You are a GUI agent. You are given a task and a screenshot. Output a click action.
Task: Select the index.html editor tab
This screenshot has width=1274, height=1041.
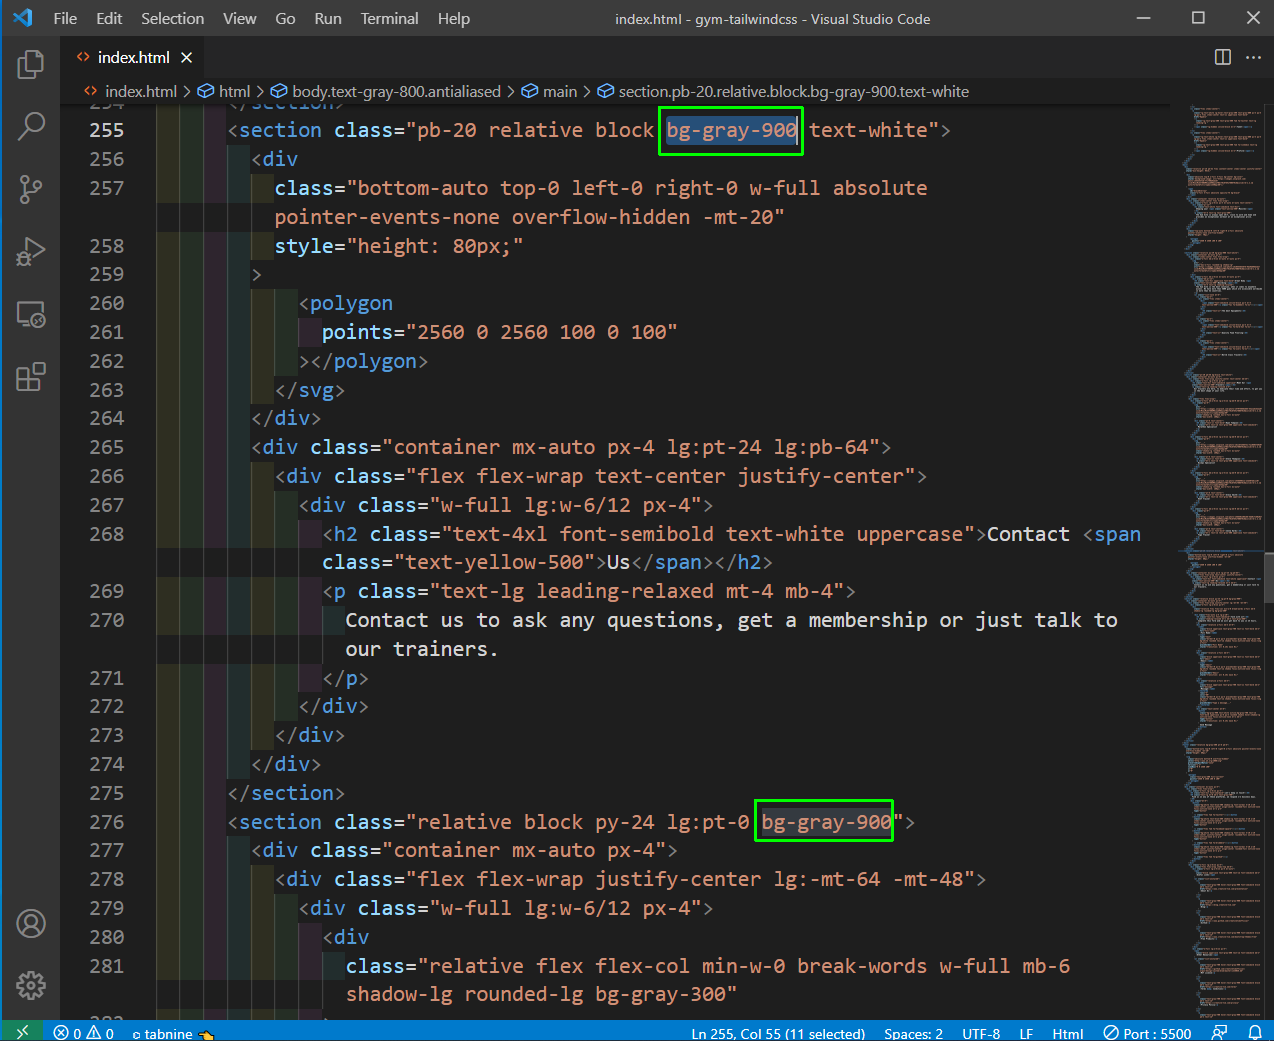coord(134,57)
